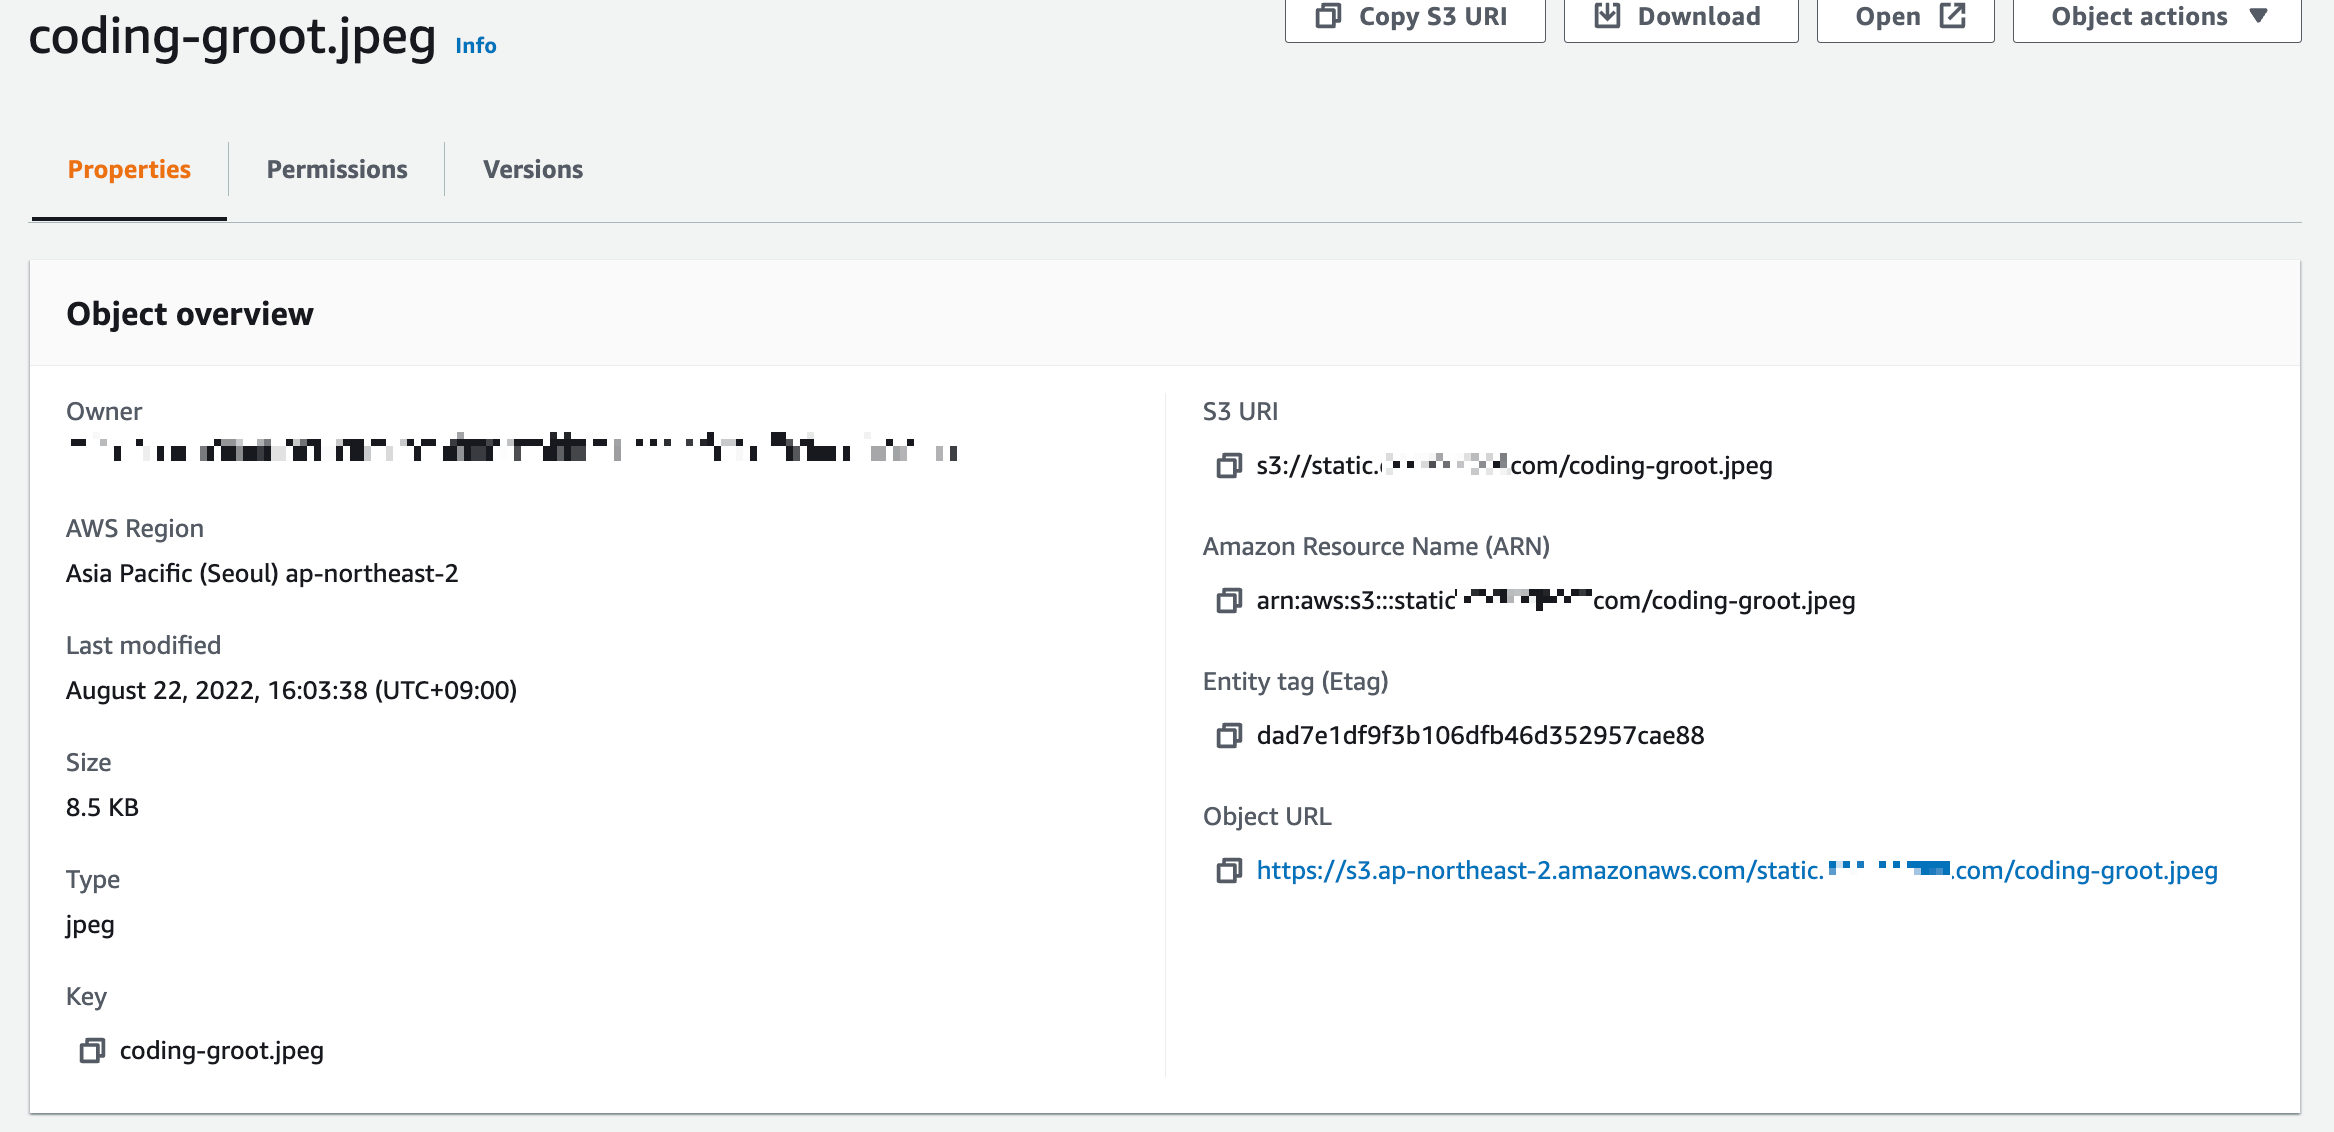Copy the Amazon Resource Name using its icon

click(1228, 601)
